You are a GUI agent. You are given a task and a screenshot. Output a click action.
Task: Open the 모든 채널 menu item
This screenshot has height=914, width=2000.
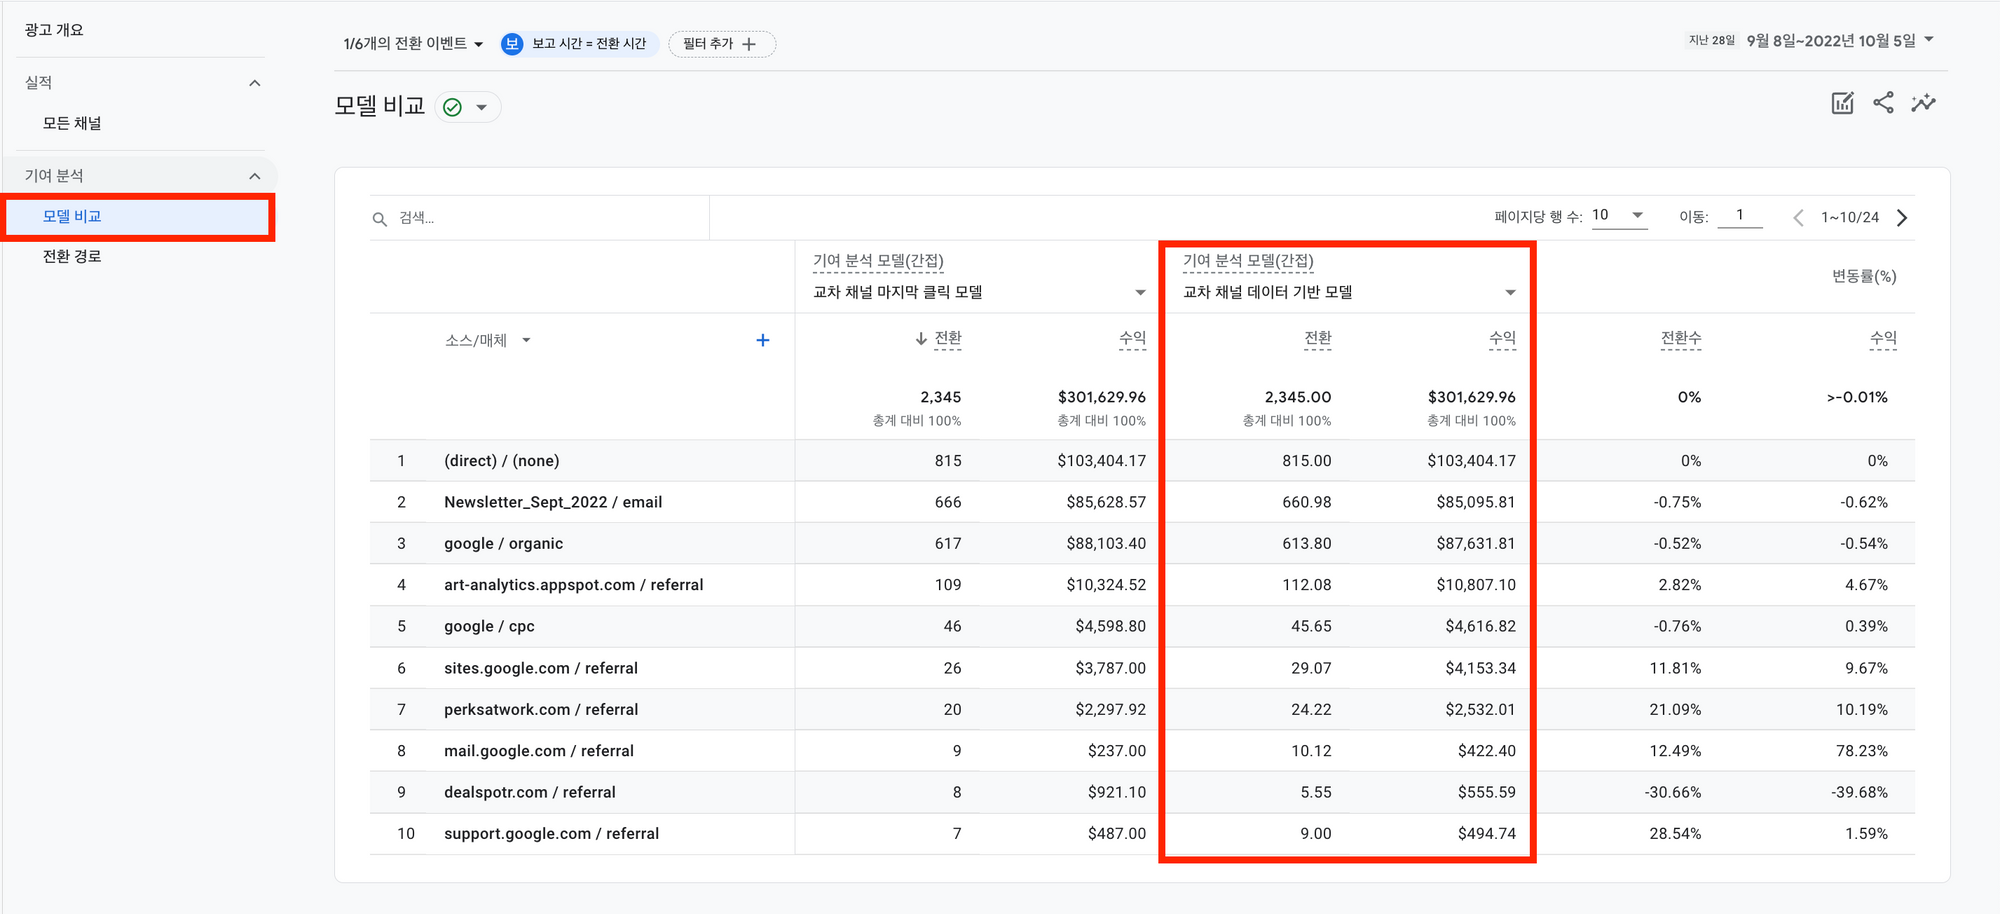[x=72, y=124]
